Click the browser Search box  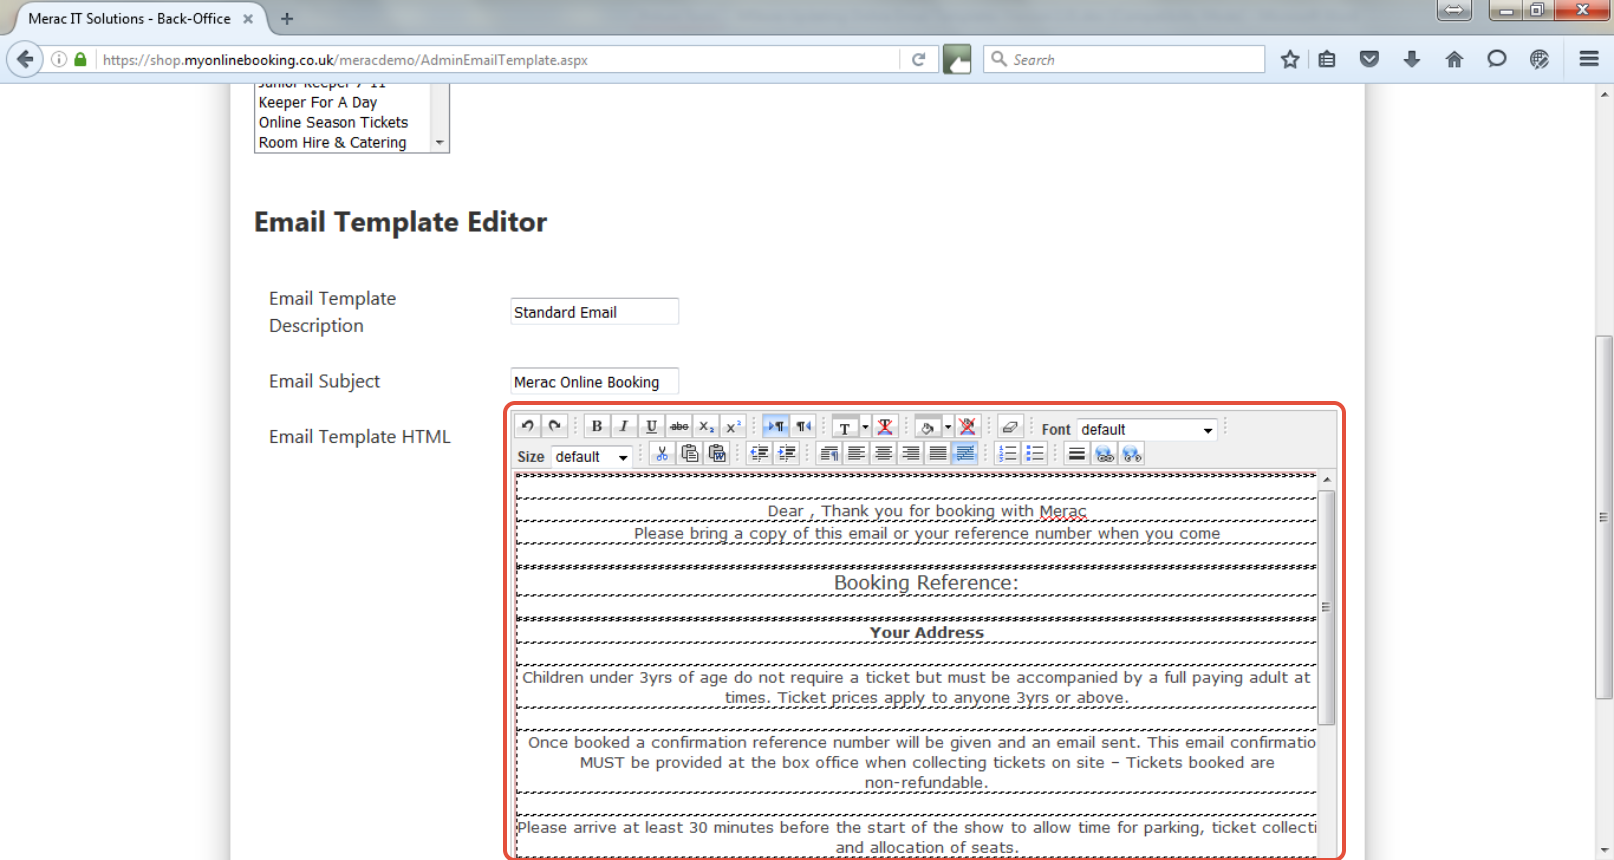[x=1124, y=60]
